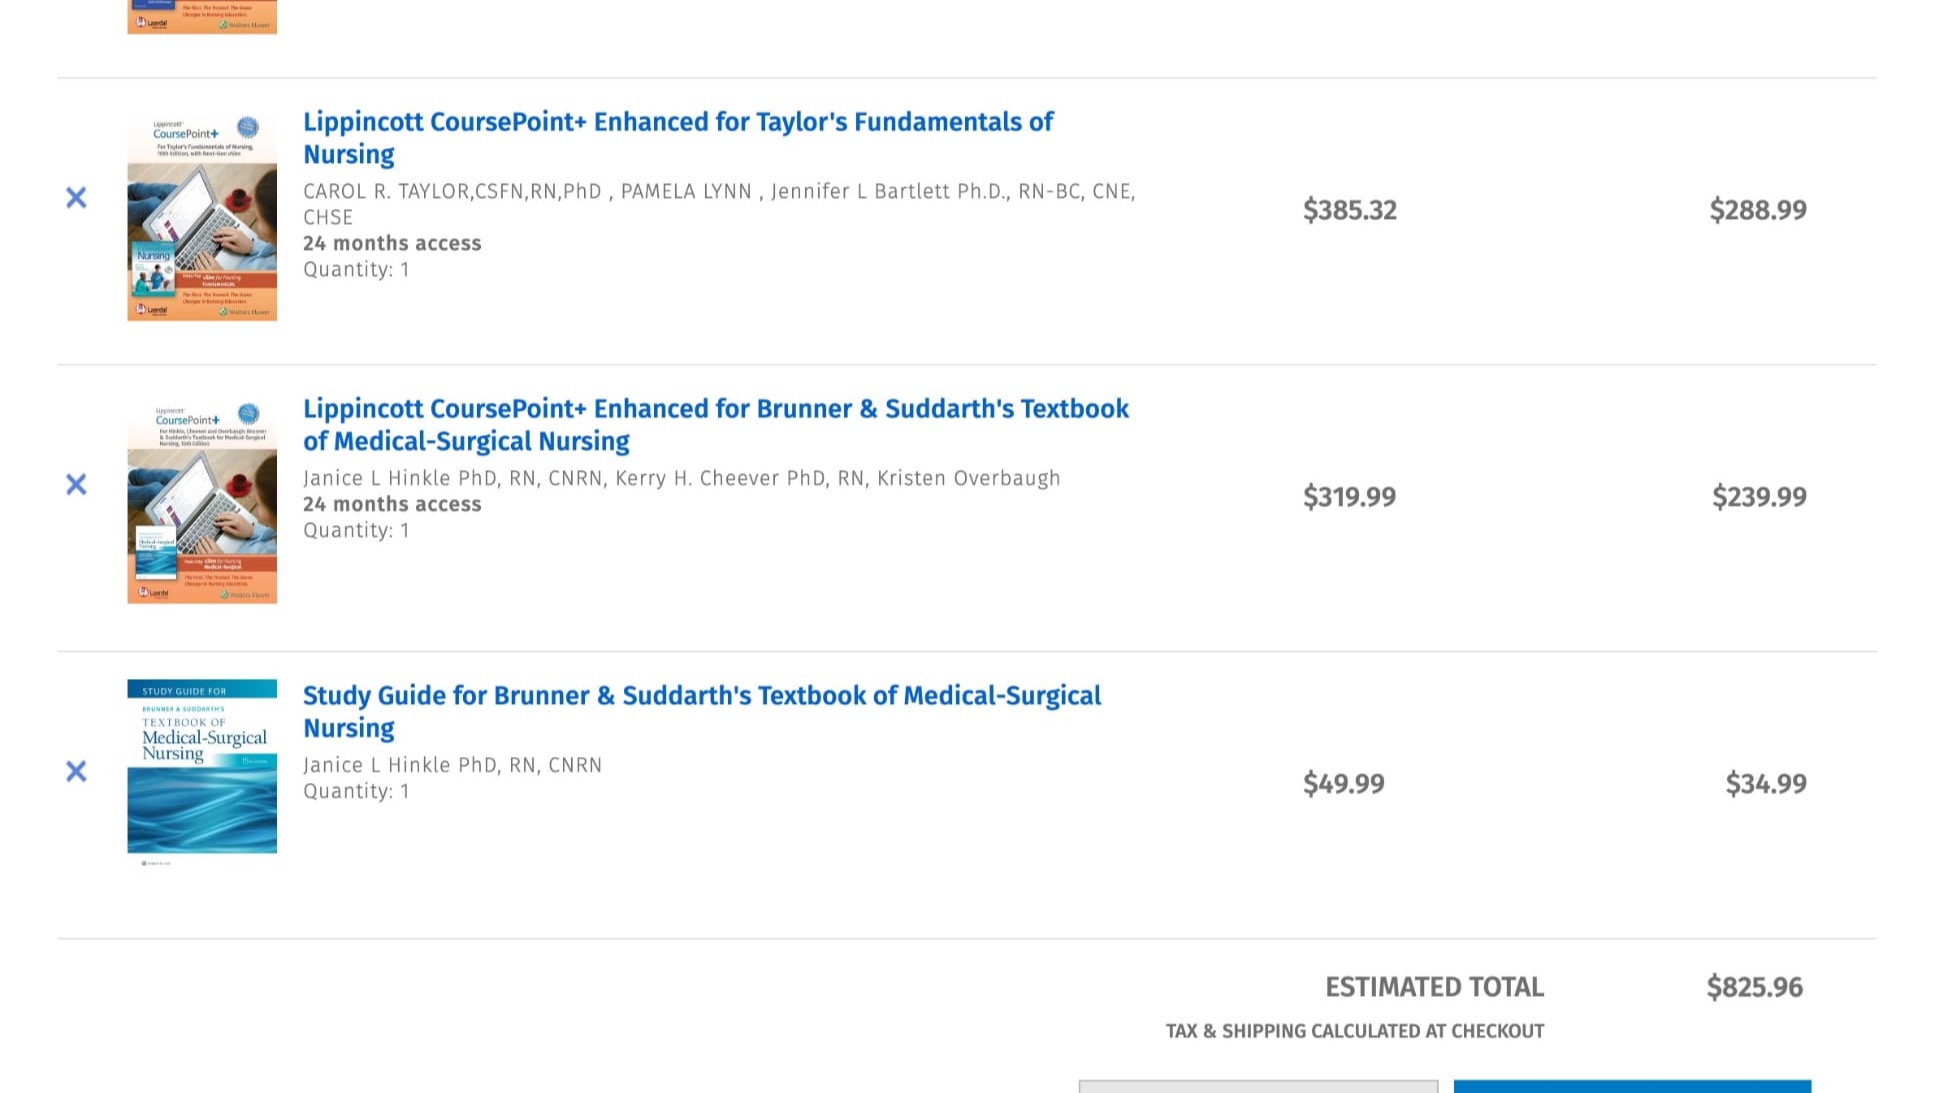Click the $34.99 Study Guide price
Viewport: 1935px width, 1093px height.
coord(1766,785)
